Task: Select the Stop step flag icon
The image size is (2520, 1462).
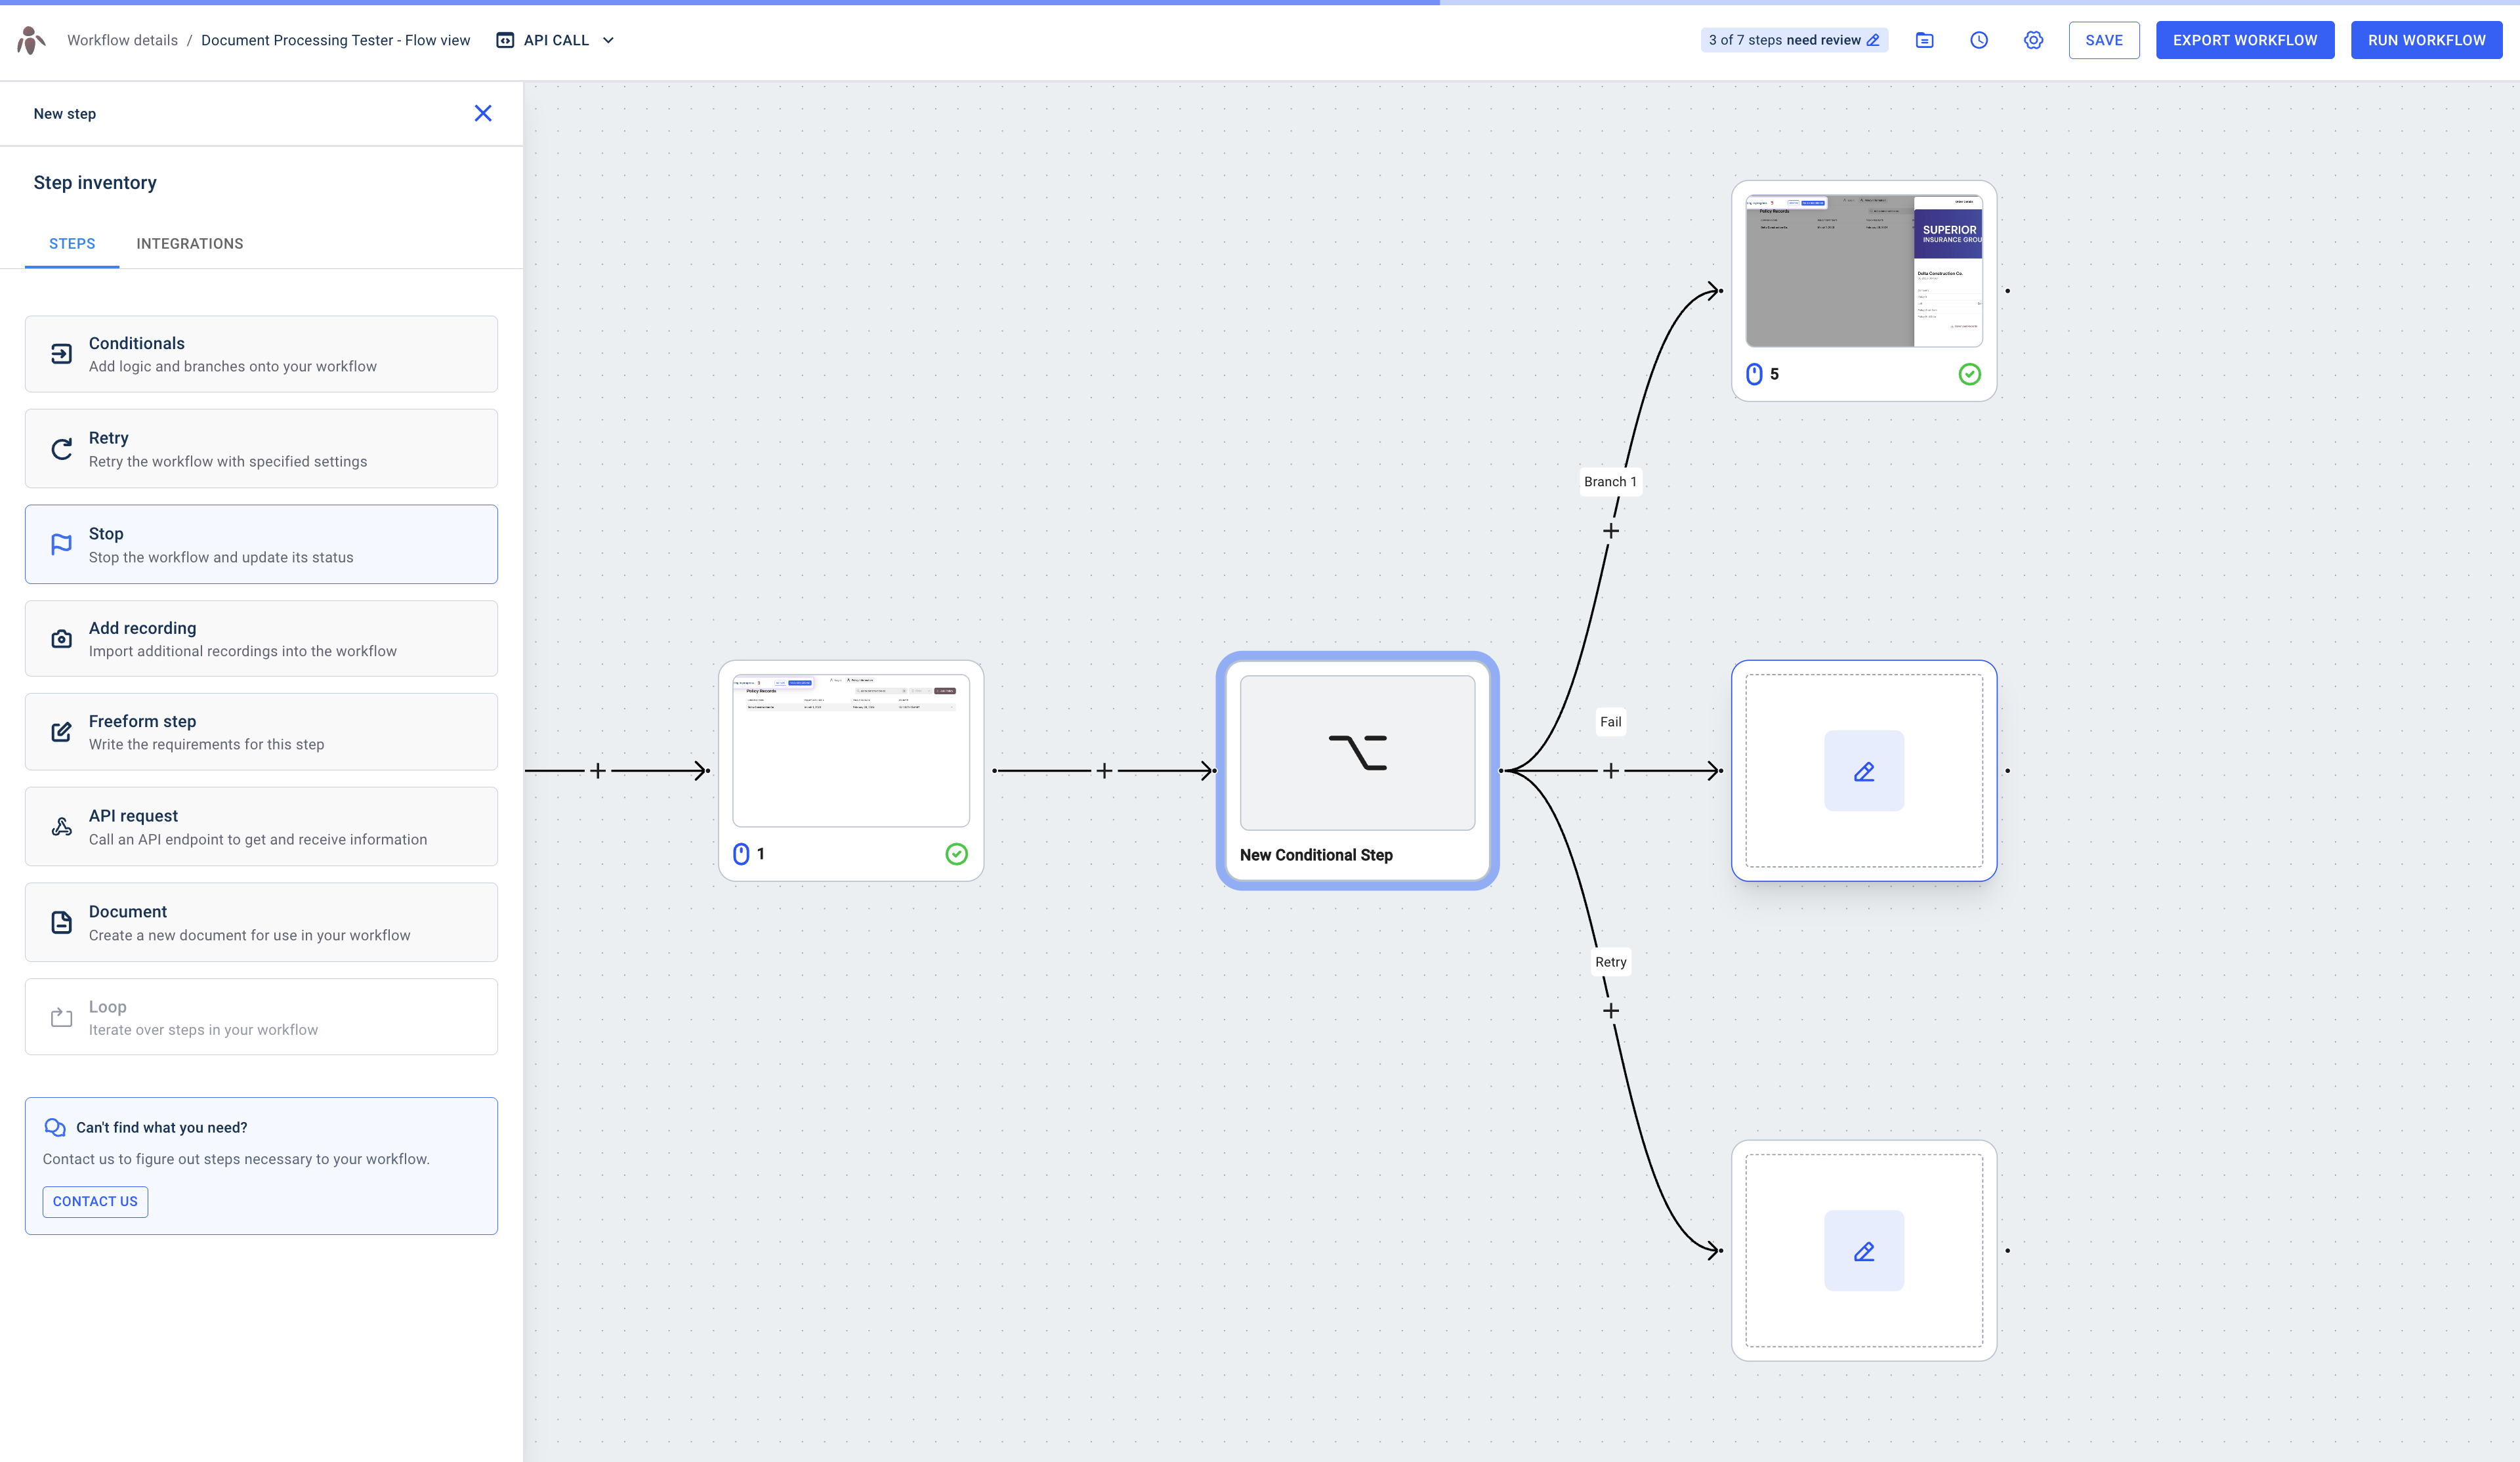Action: [x=61, y=544]
